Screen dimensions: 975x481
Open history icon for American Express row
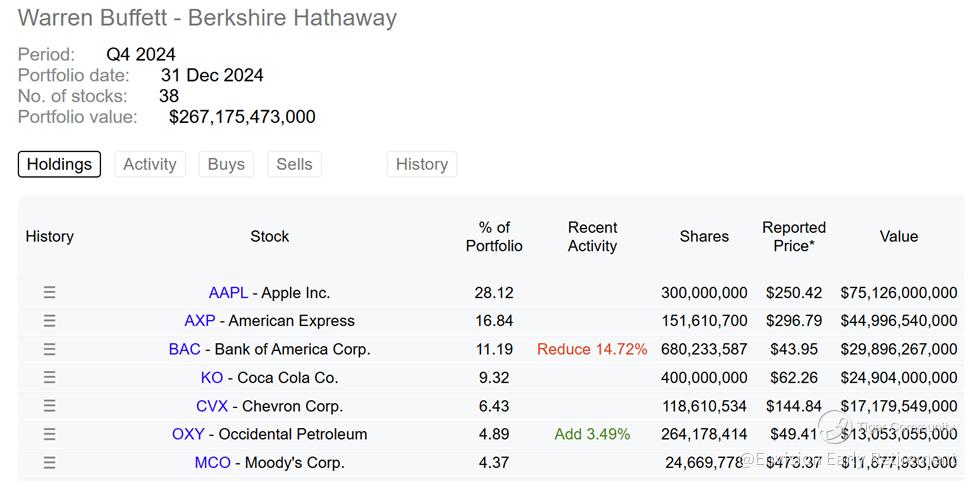coord(49,321)
